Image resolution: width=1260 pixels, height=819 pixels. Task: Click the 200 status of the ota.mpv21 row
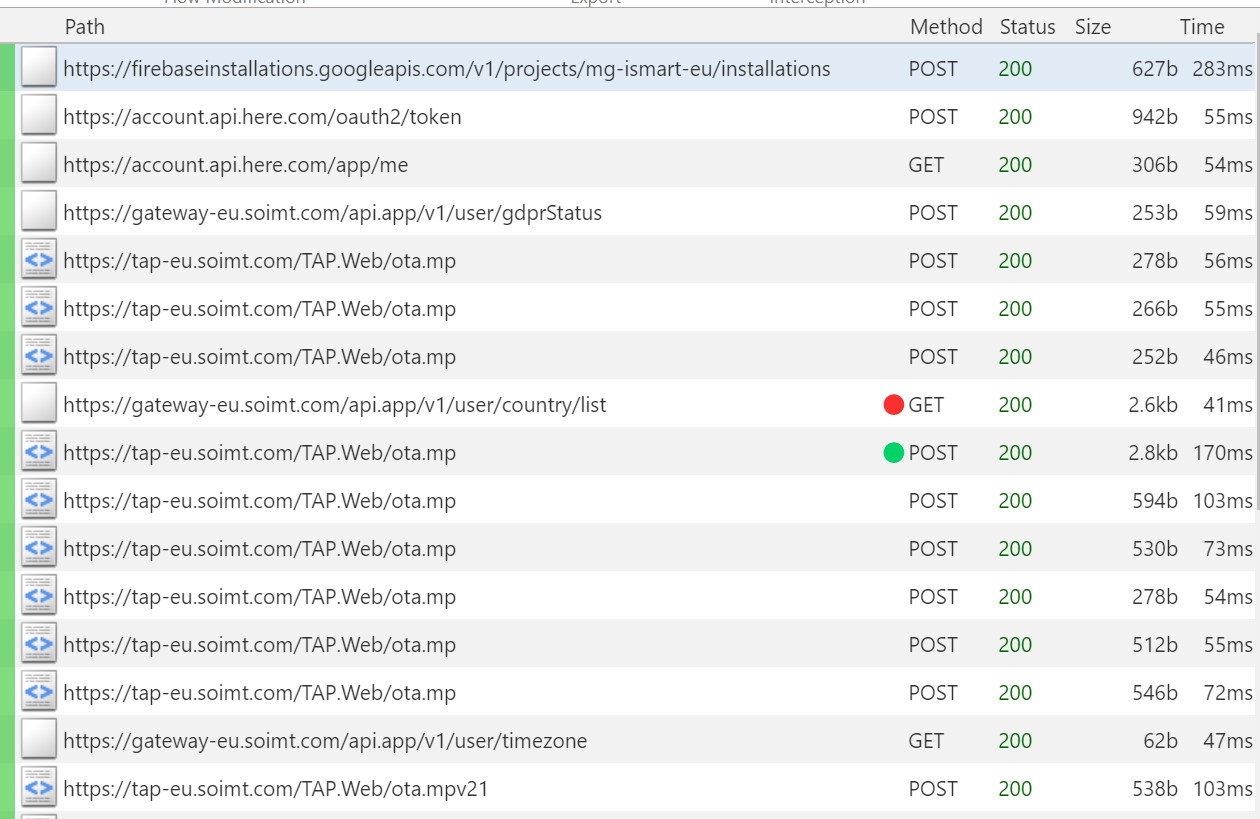pyautogui.click(x=1015, y=789)
